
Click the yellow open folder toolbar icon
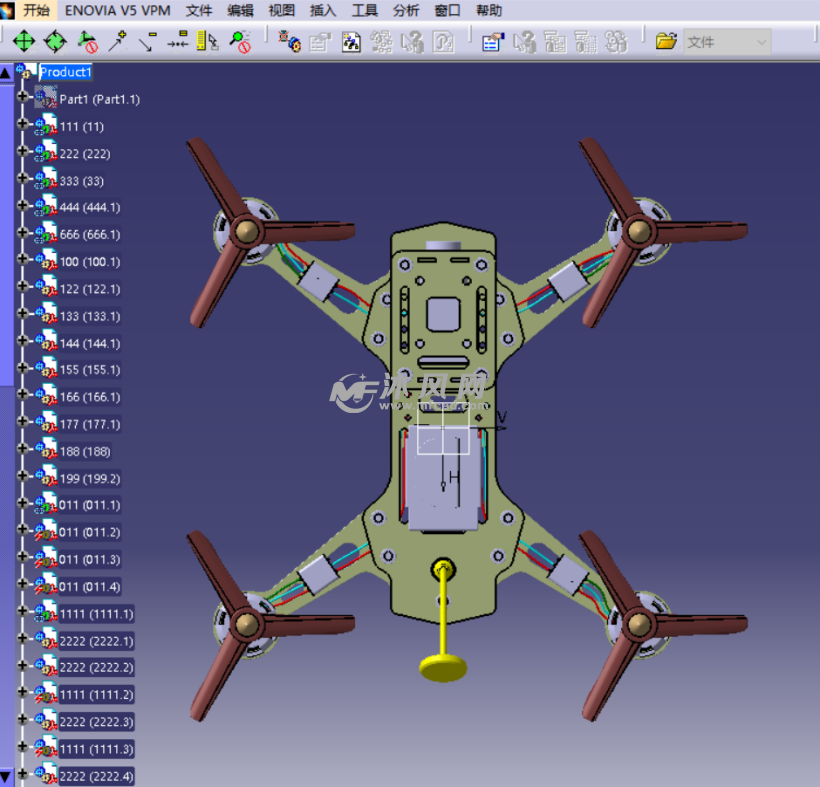coord(666,41)
